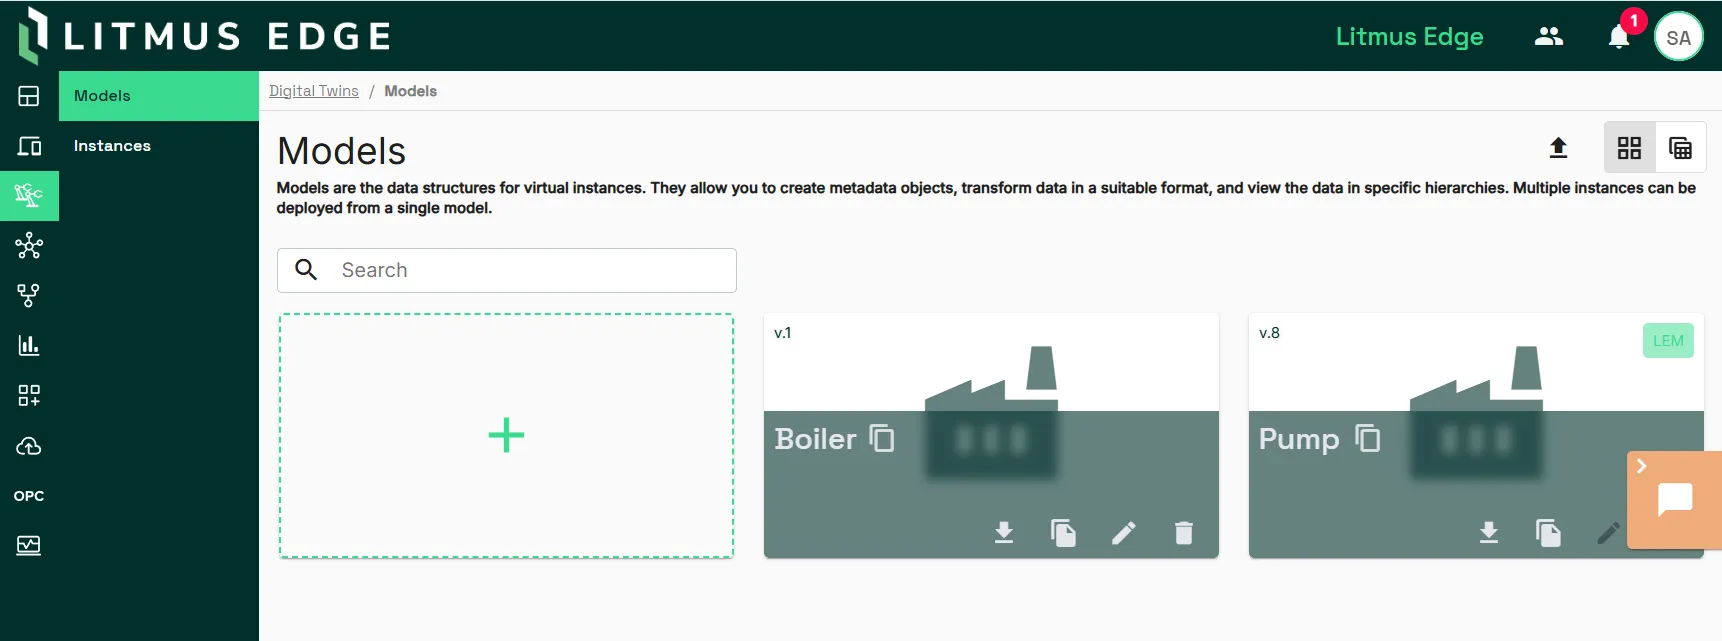
Task: Click the Litmus Edge header text
Action: 1410,37
